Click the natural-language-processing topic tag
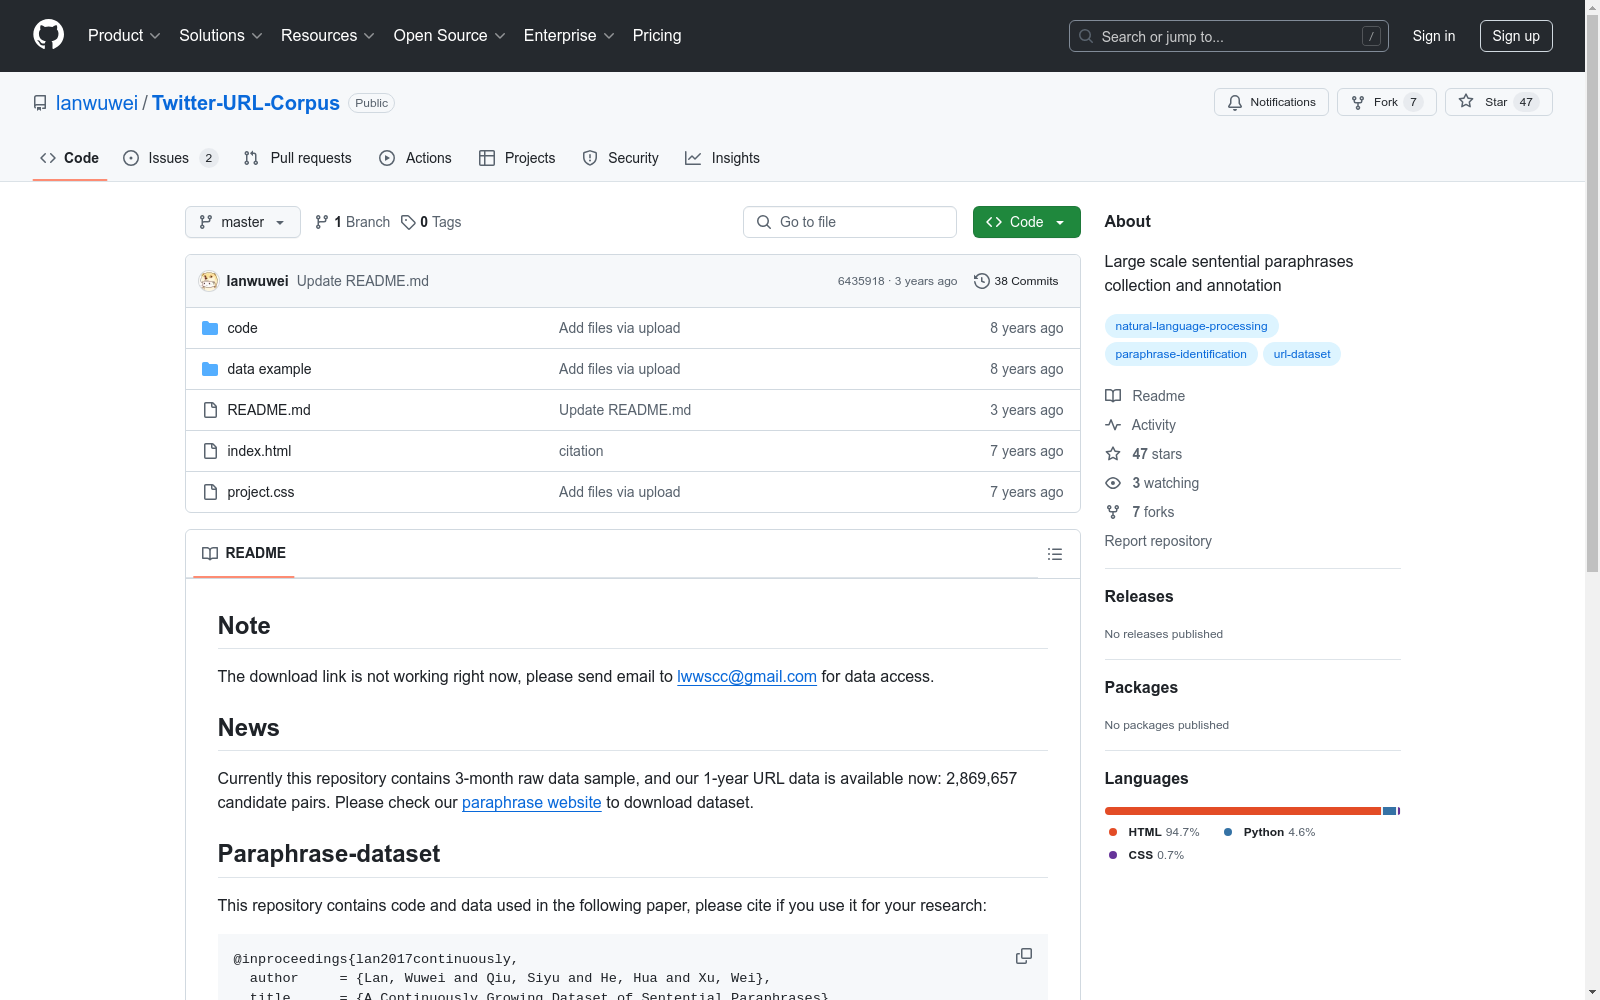This screenshot has width=1600, height=1000. coord(1191,326)
